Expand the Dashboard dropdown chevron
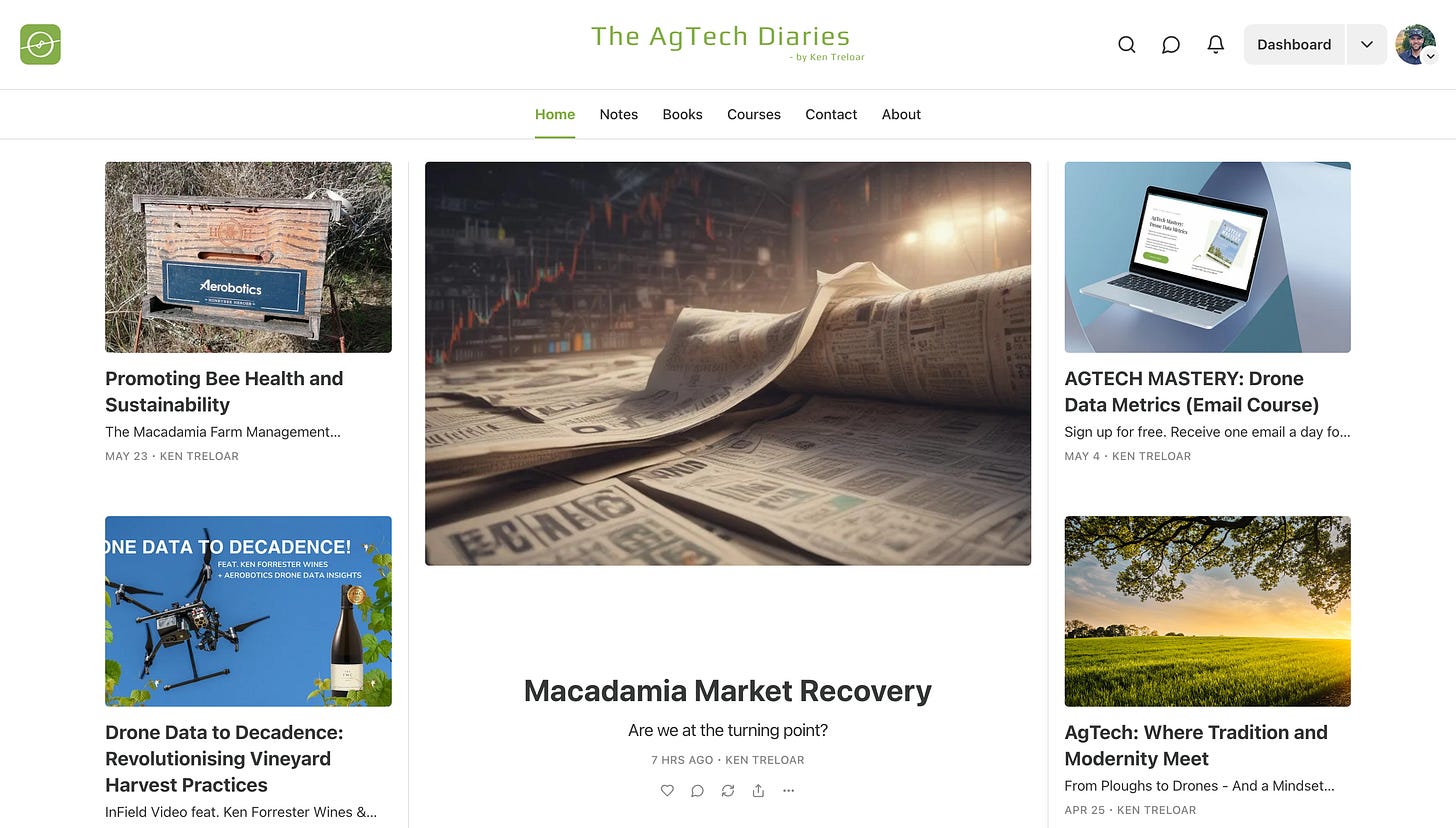 click(x=1366, y=45)
